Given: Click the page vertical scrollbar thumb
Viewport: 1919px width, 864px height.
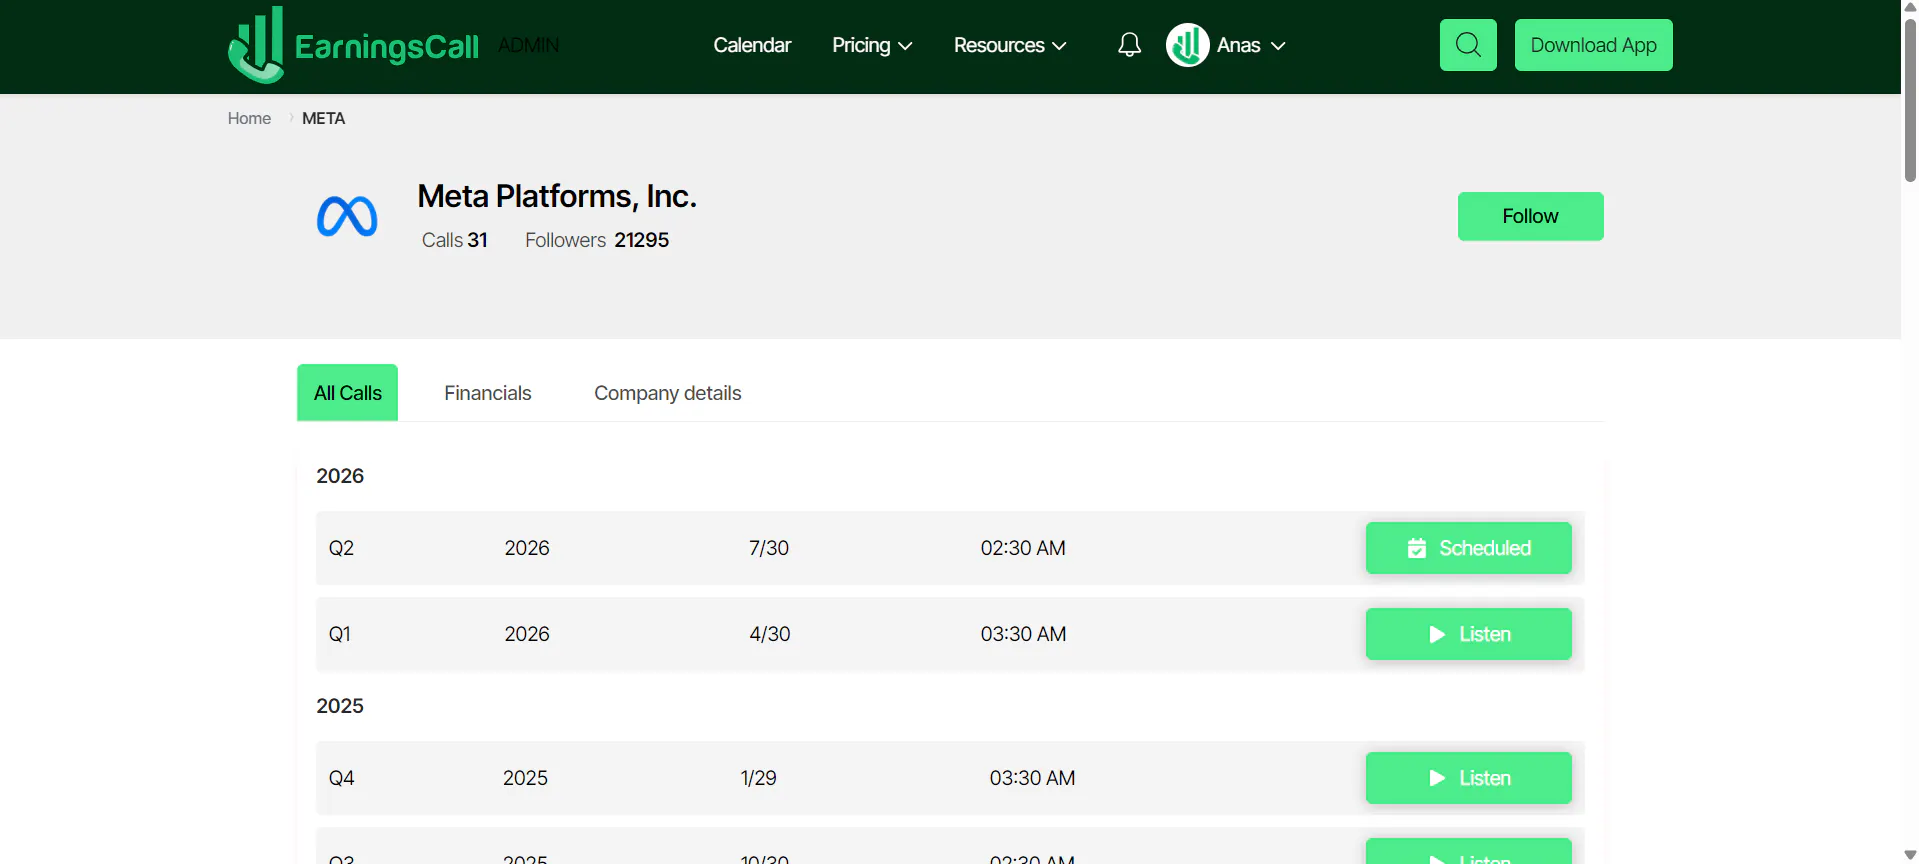Looking at the screenshot, I should tap(1910, 100).
